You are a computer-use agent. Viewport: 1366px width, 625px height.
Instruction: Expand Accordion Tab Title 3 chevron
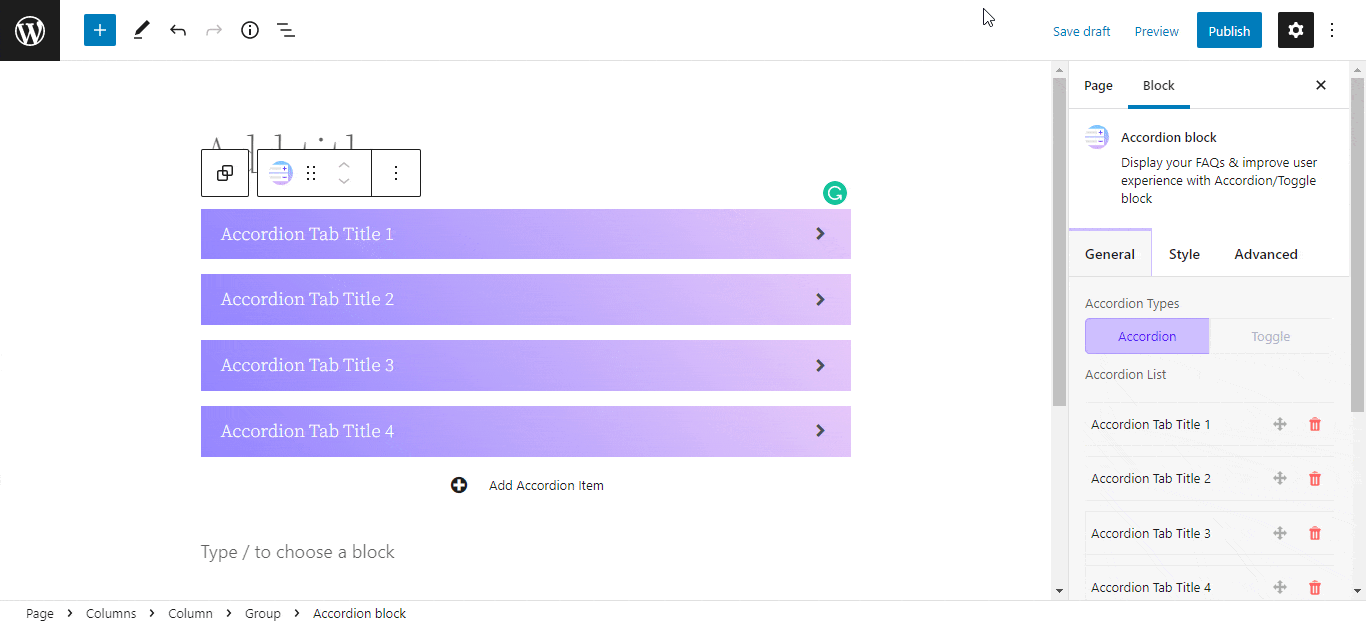click(820, 365)
